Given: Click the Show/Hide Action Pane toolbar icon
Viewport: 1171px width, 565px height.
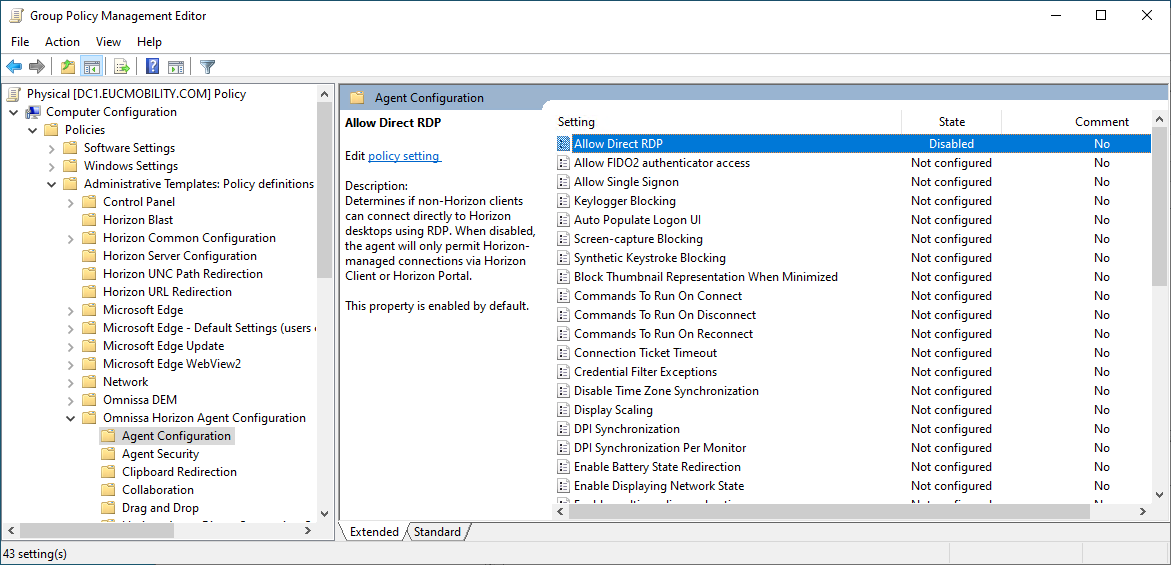Looking at the screenshot, I should click(176, 67).
